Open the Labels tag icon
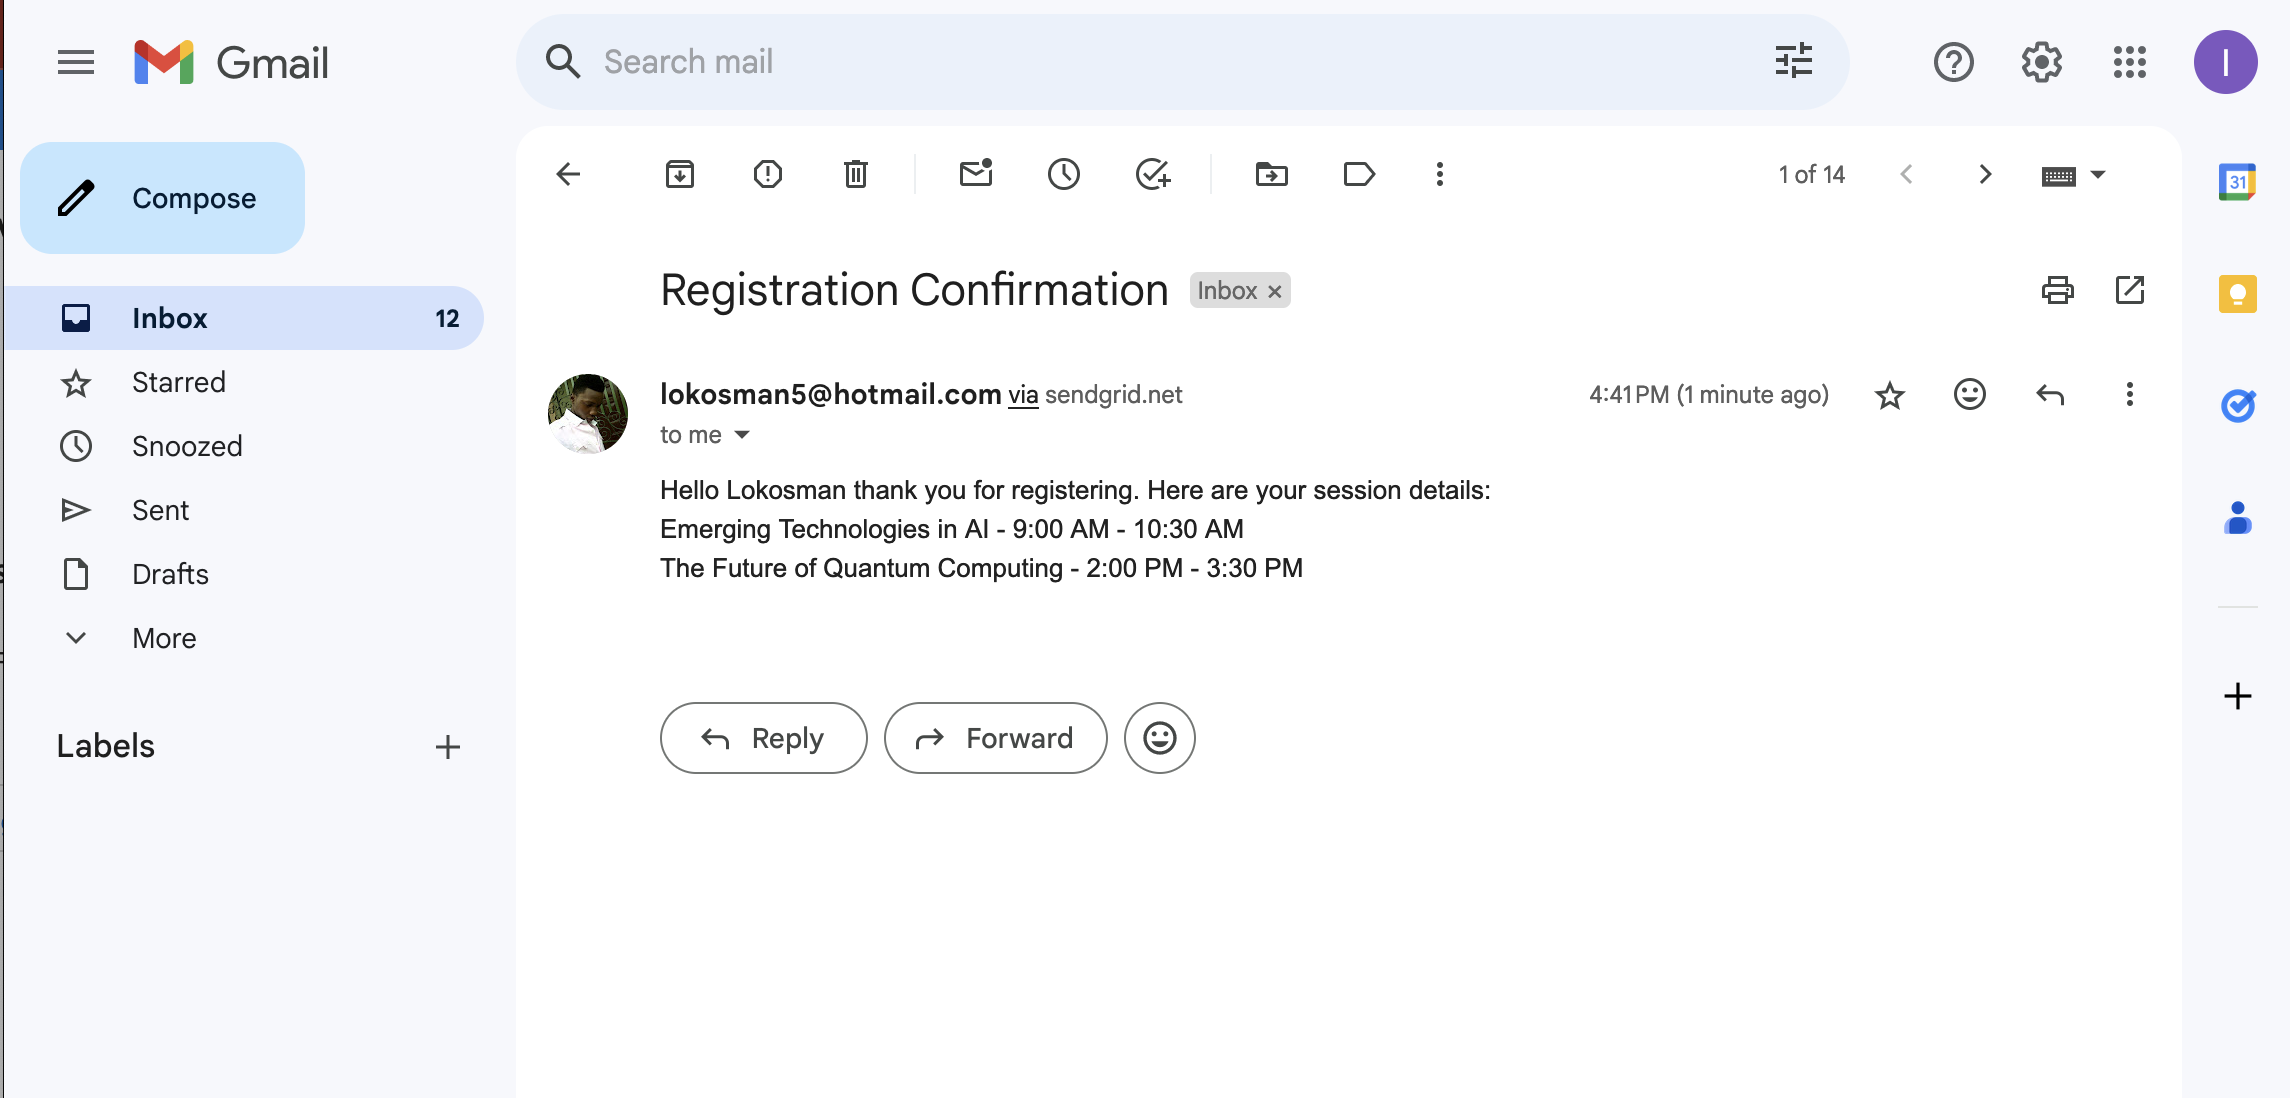Screen dimensions: 2290x1098 (x=1359, y=174)
